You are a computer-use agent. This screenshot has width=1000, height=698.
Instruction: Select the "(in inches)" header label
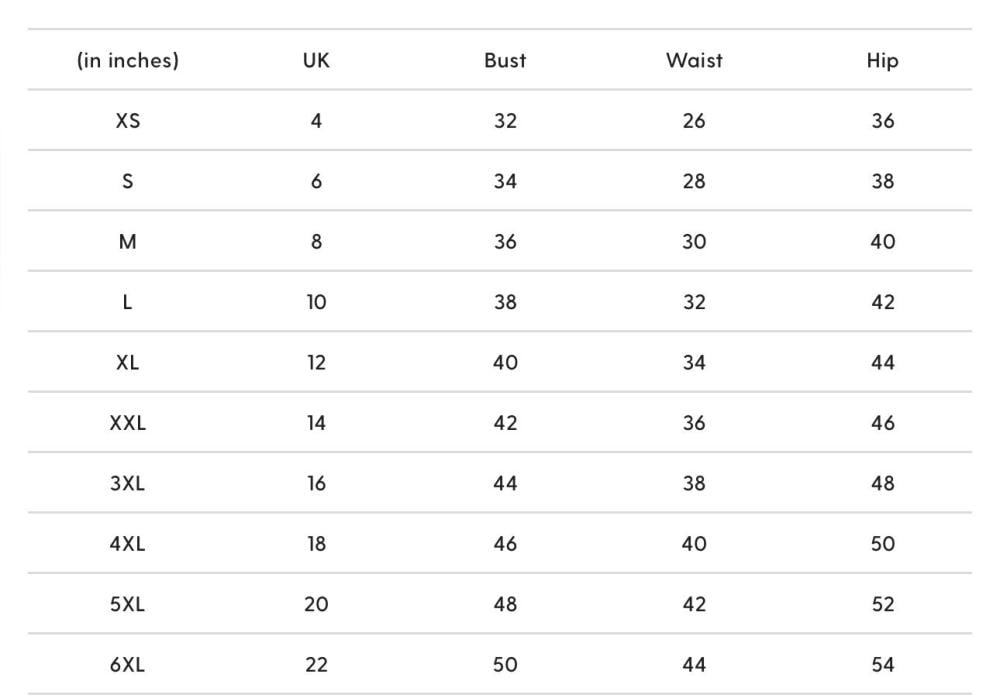click(128, 60)
